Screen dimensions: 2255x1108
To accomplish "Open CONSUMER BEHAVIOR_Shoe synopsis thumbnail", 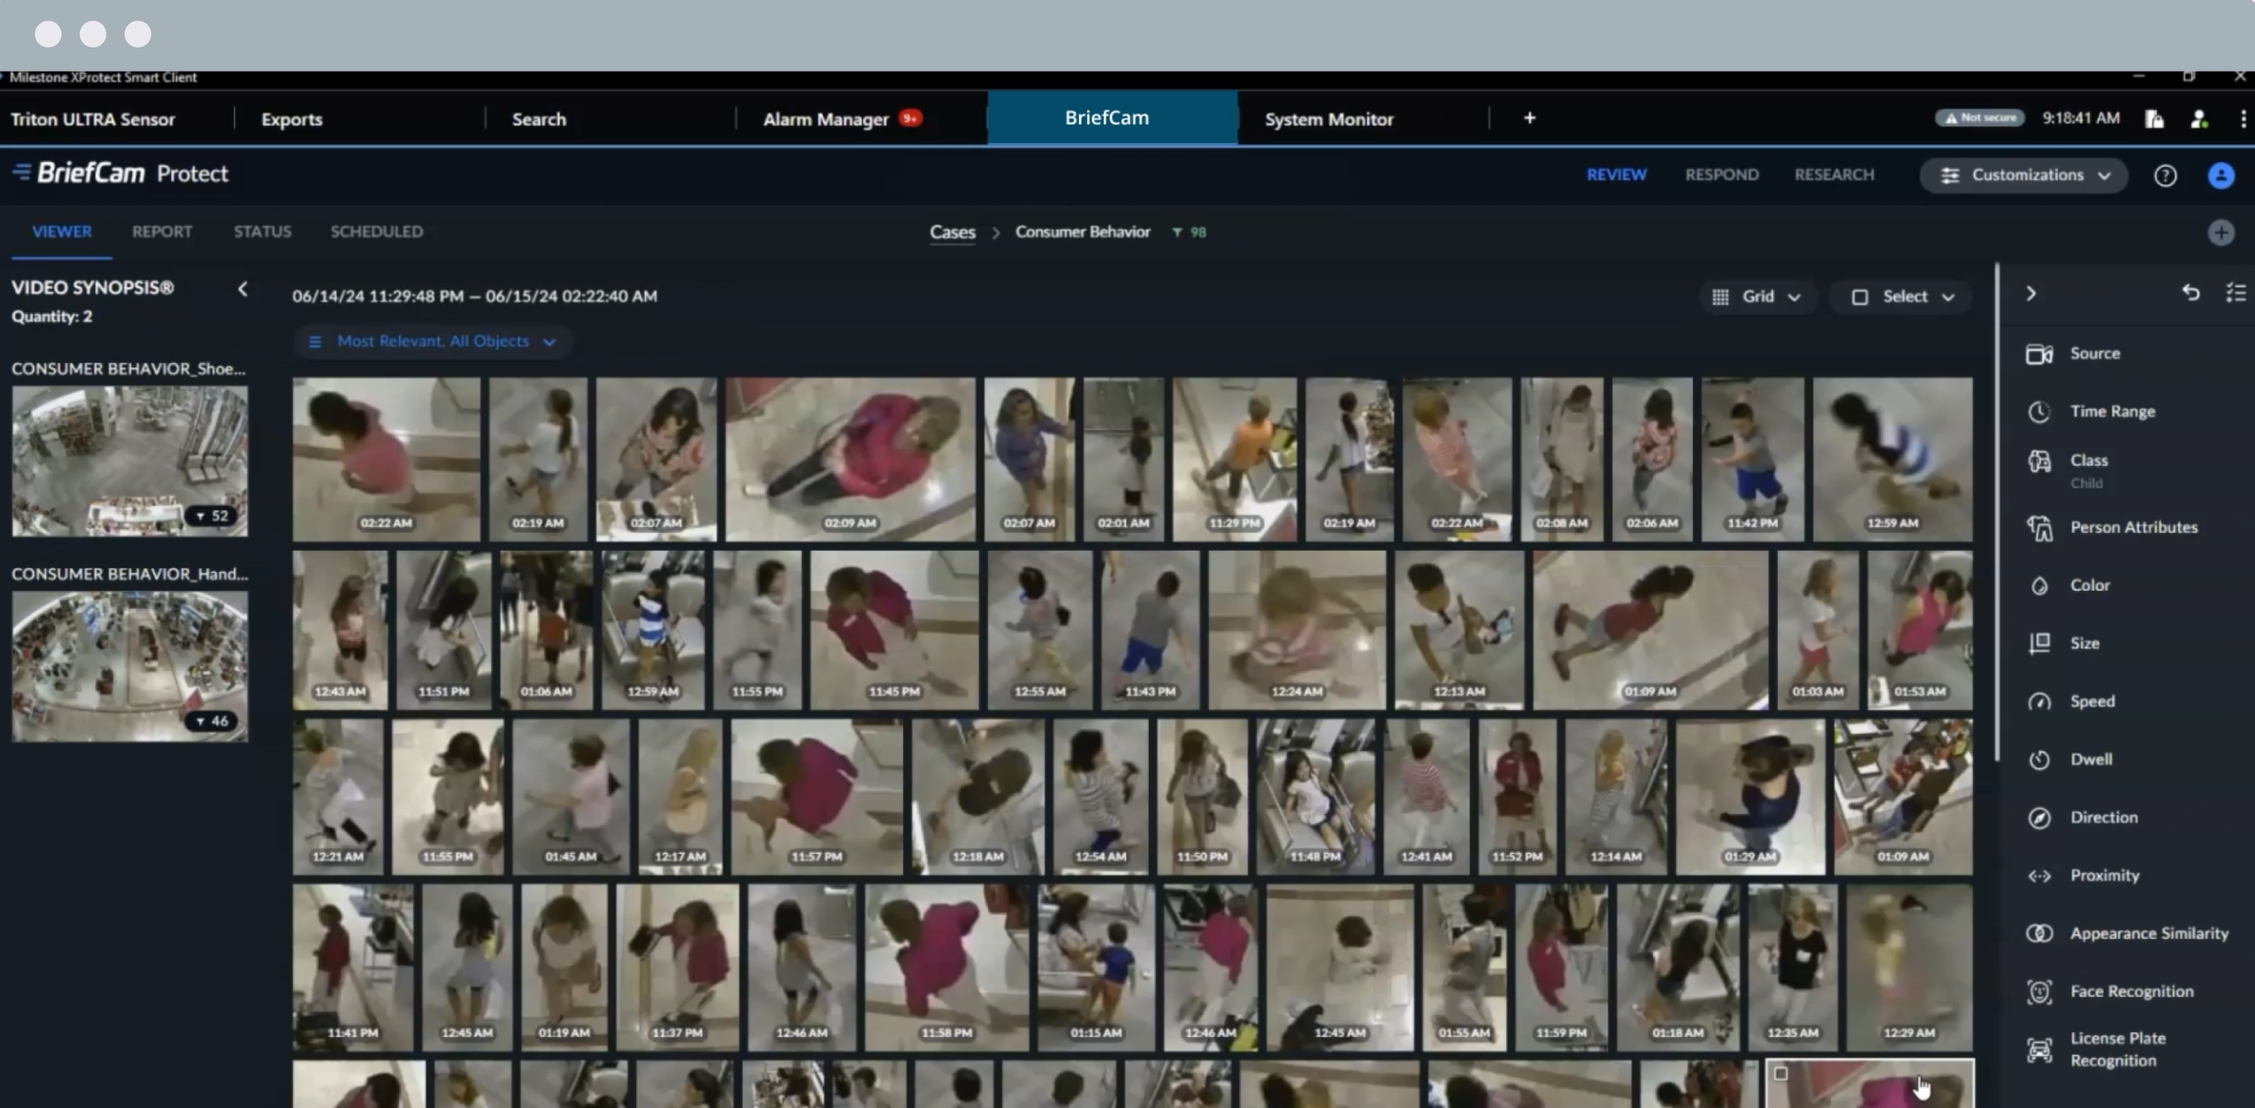I will (130, 461).
